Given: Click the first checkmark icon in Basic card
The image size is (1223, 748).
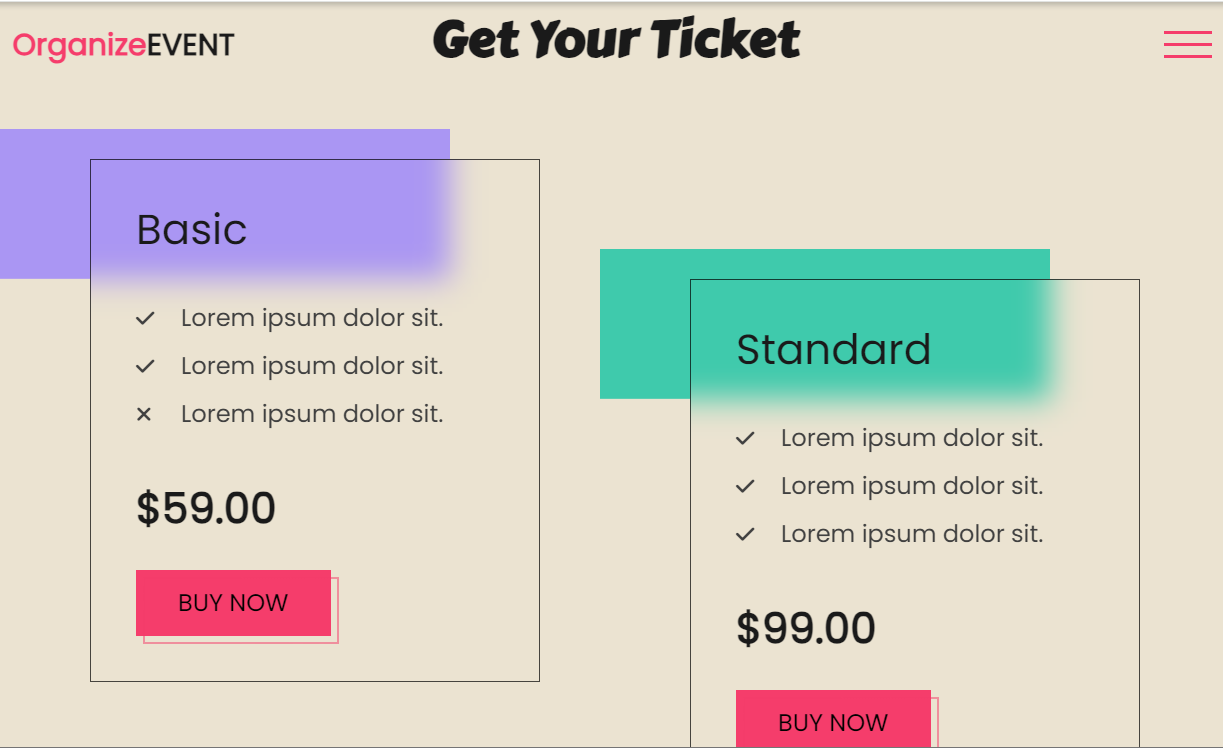Looking at the screenshot, I should click(145, 318).
